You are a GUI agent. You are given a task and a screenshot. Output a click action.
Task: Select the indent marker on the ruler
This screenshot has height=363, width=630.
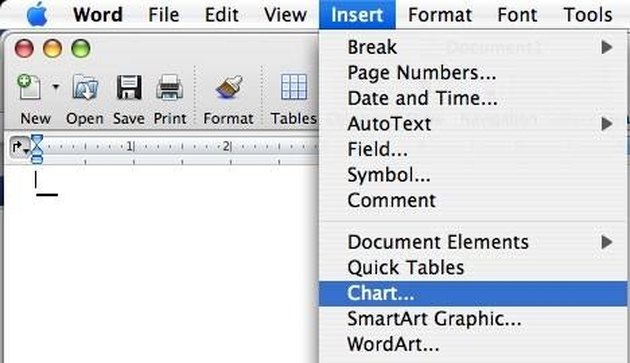pyautogui.click(x=37, y=149)
